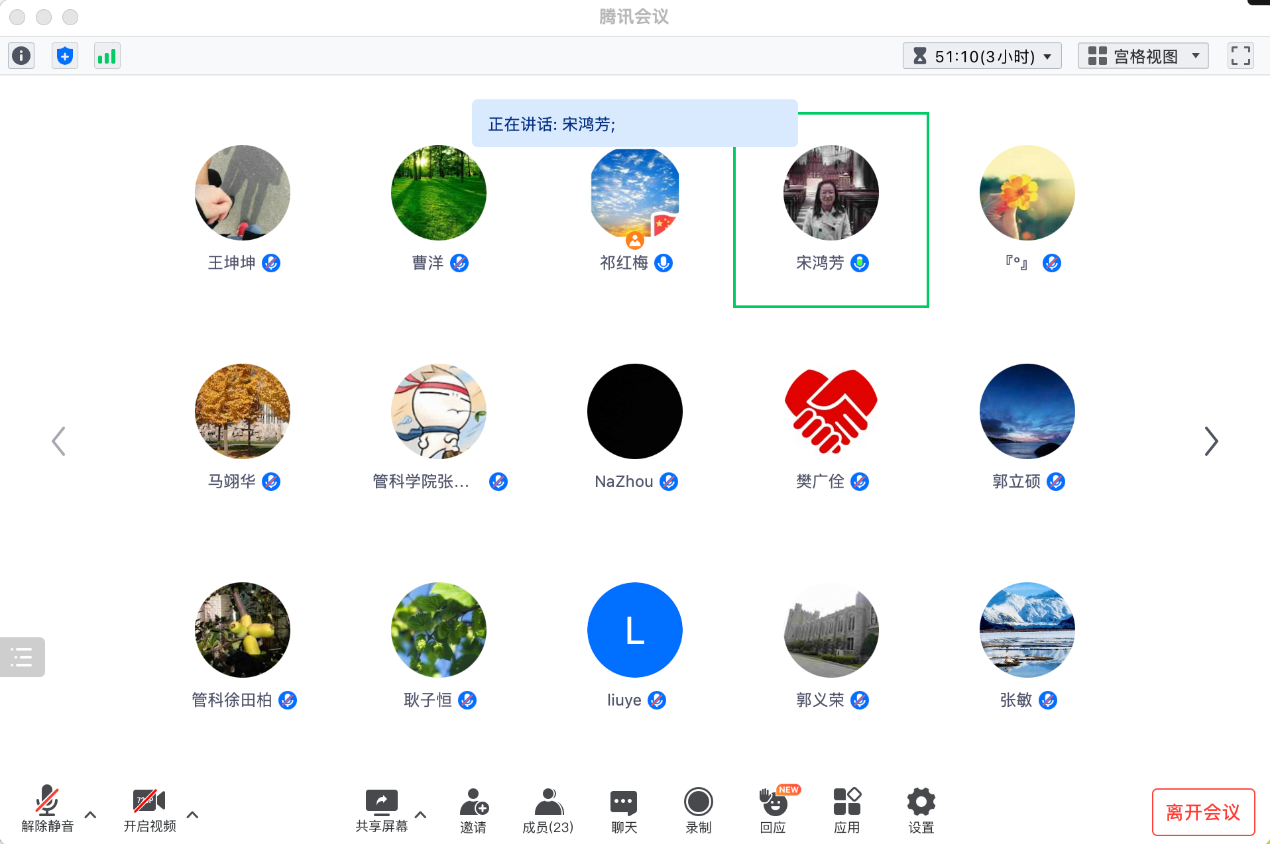
Task: Start 录制 recording
Action: [x=698, y=810]
